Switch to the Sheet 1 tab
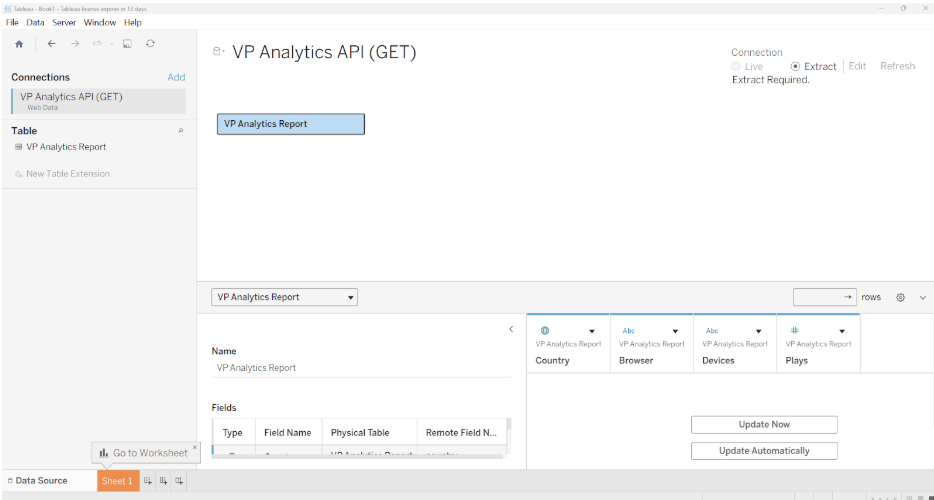The height and width of the screenshot is (500, 934). [117, 481]
